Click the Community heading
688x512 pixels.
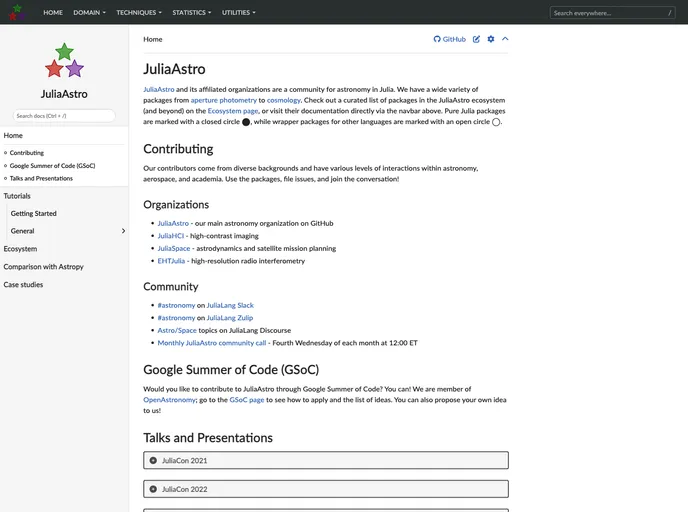click(171, 286)
